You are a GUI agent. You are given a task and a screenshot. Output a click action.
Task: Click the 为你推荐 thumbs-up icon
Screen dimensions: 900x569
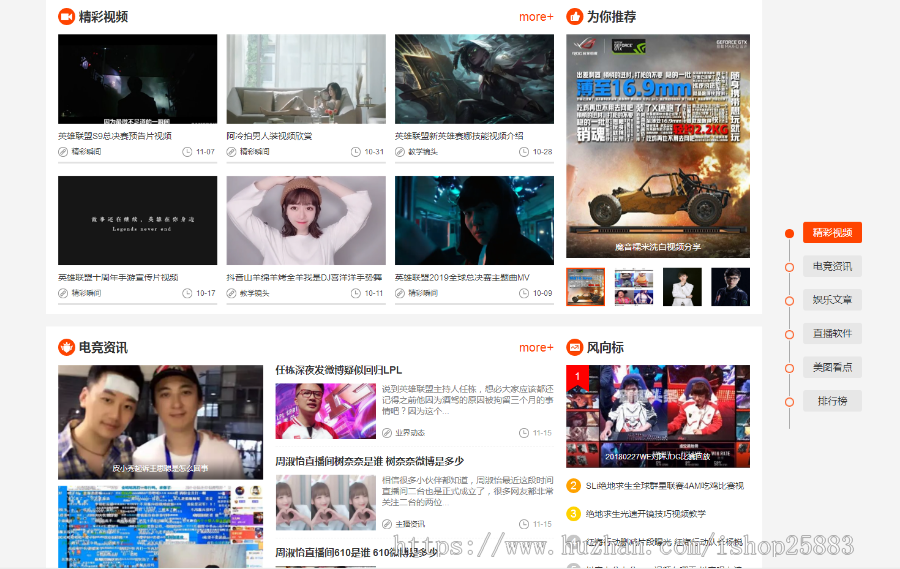pos(575,17)
